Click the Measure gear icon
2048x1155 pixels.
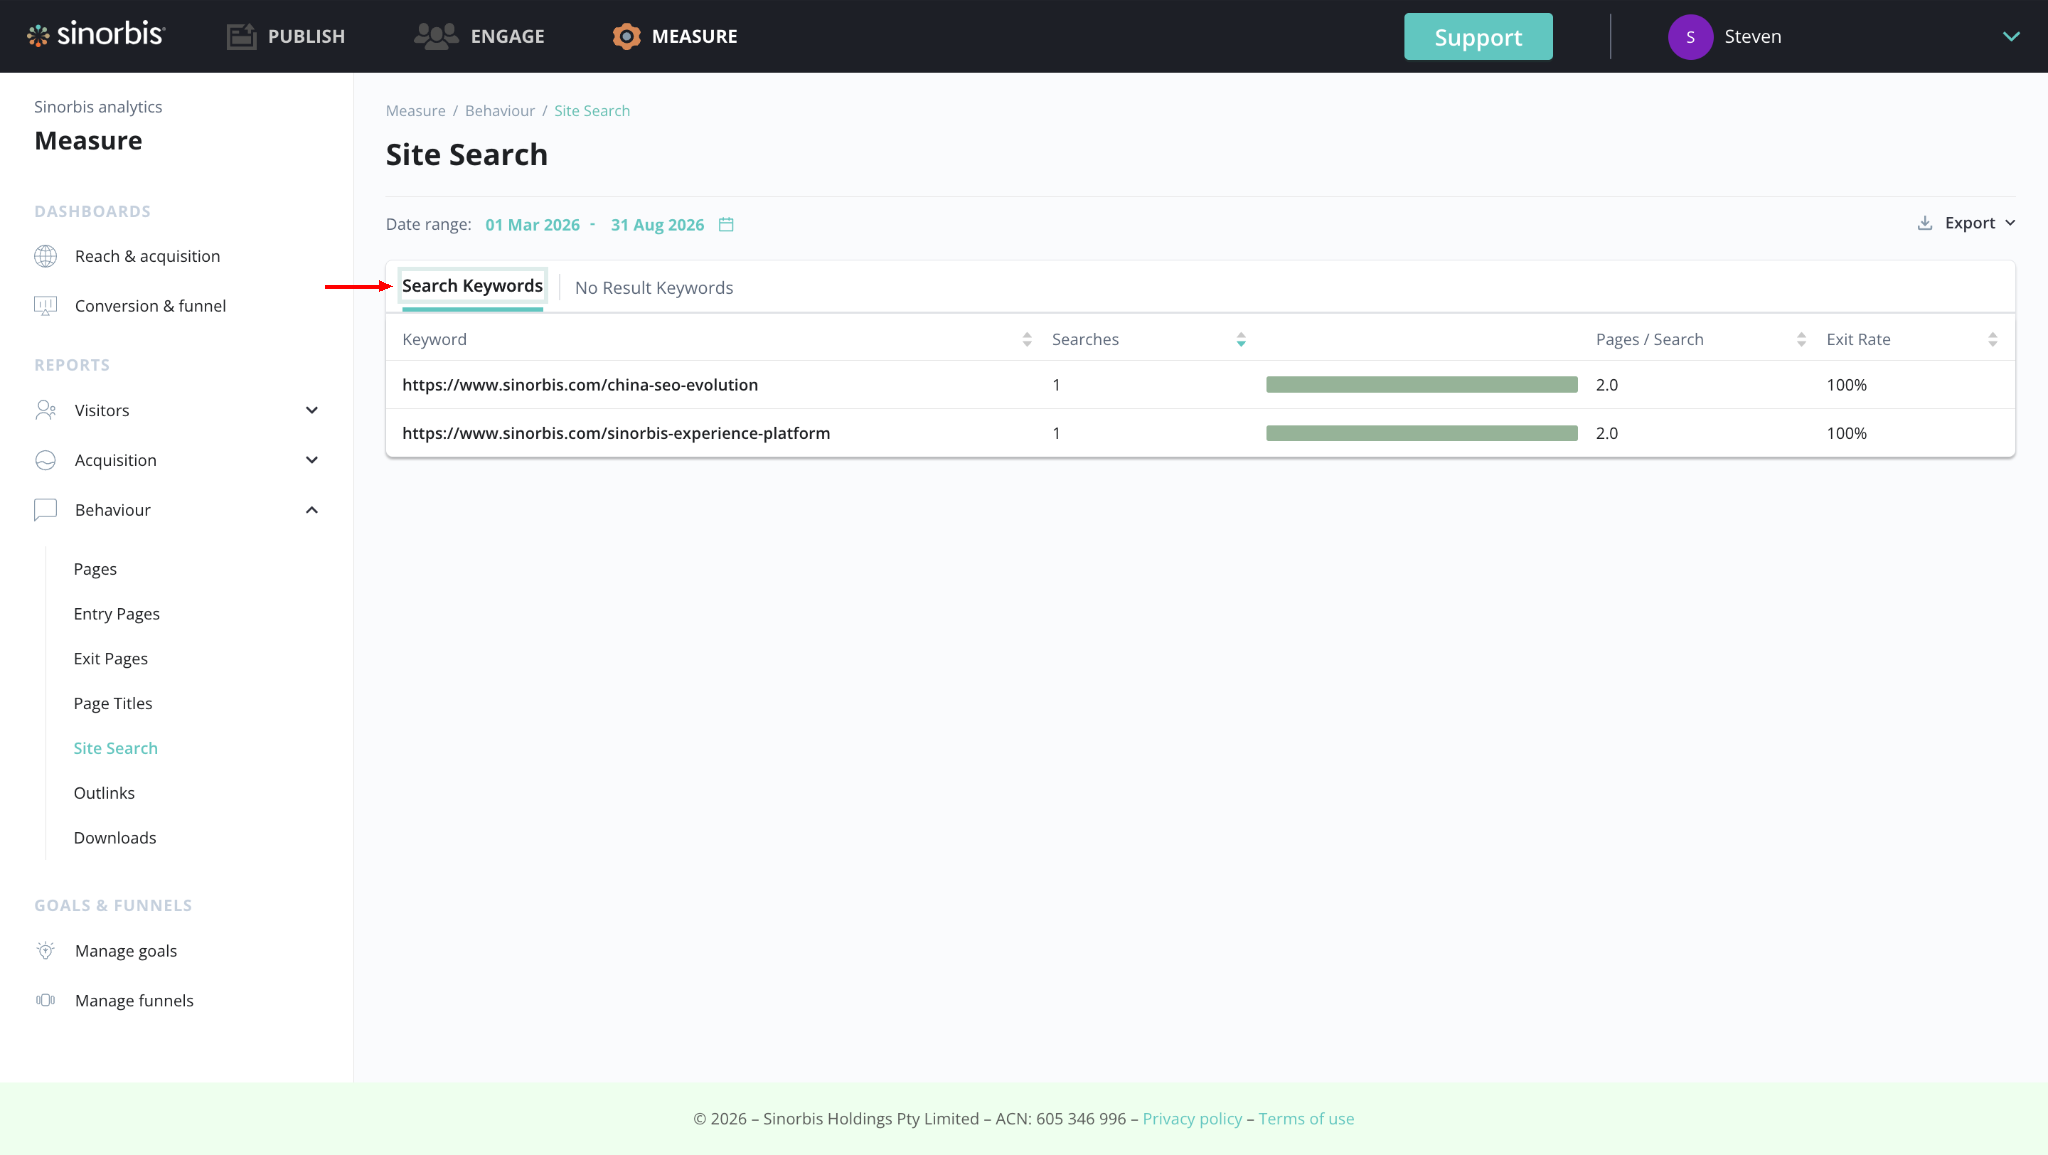click(x=626, y=37)
